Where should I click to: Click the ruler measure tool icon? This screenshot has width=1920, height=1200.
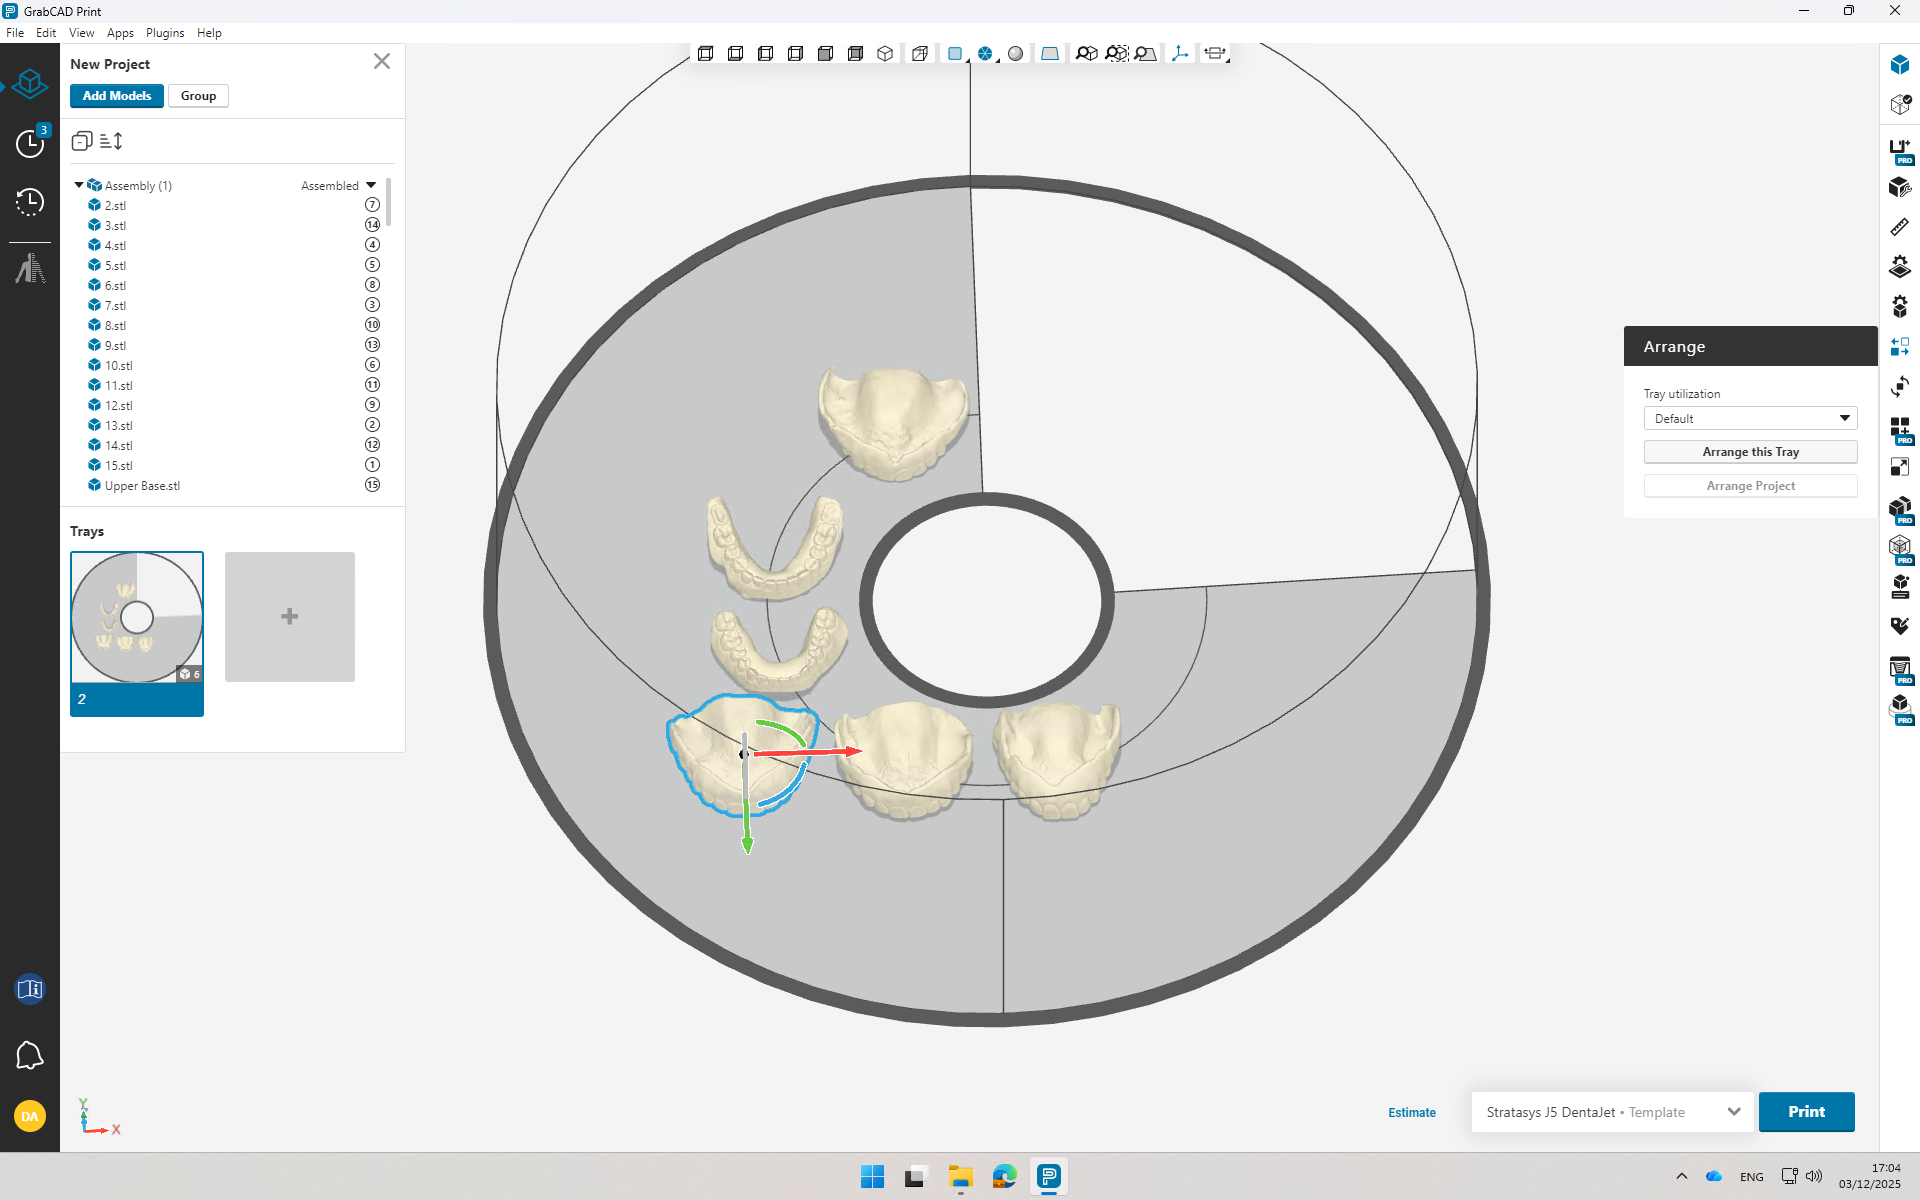[x=1899, y=227]
